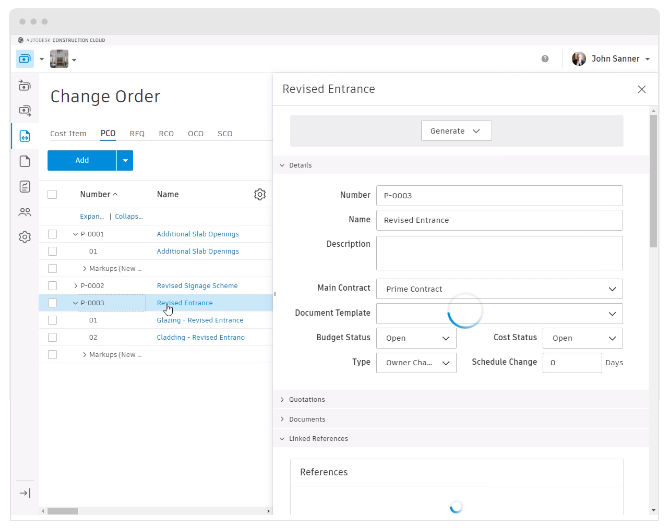Click the help question mark icon
Viewport: 665px width, 528px height.
pos(545,59)
